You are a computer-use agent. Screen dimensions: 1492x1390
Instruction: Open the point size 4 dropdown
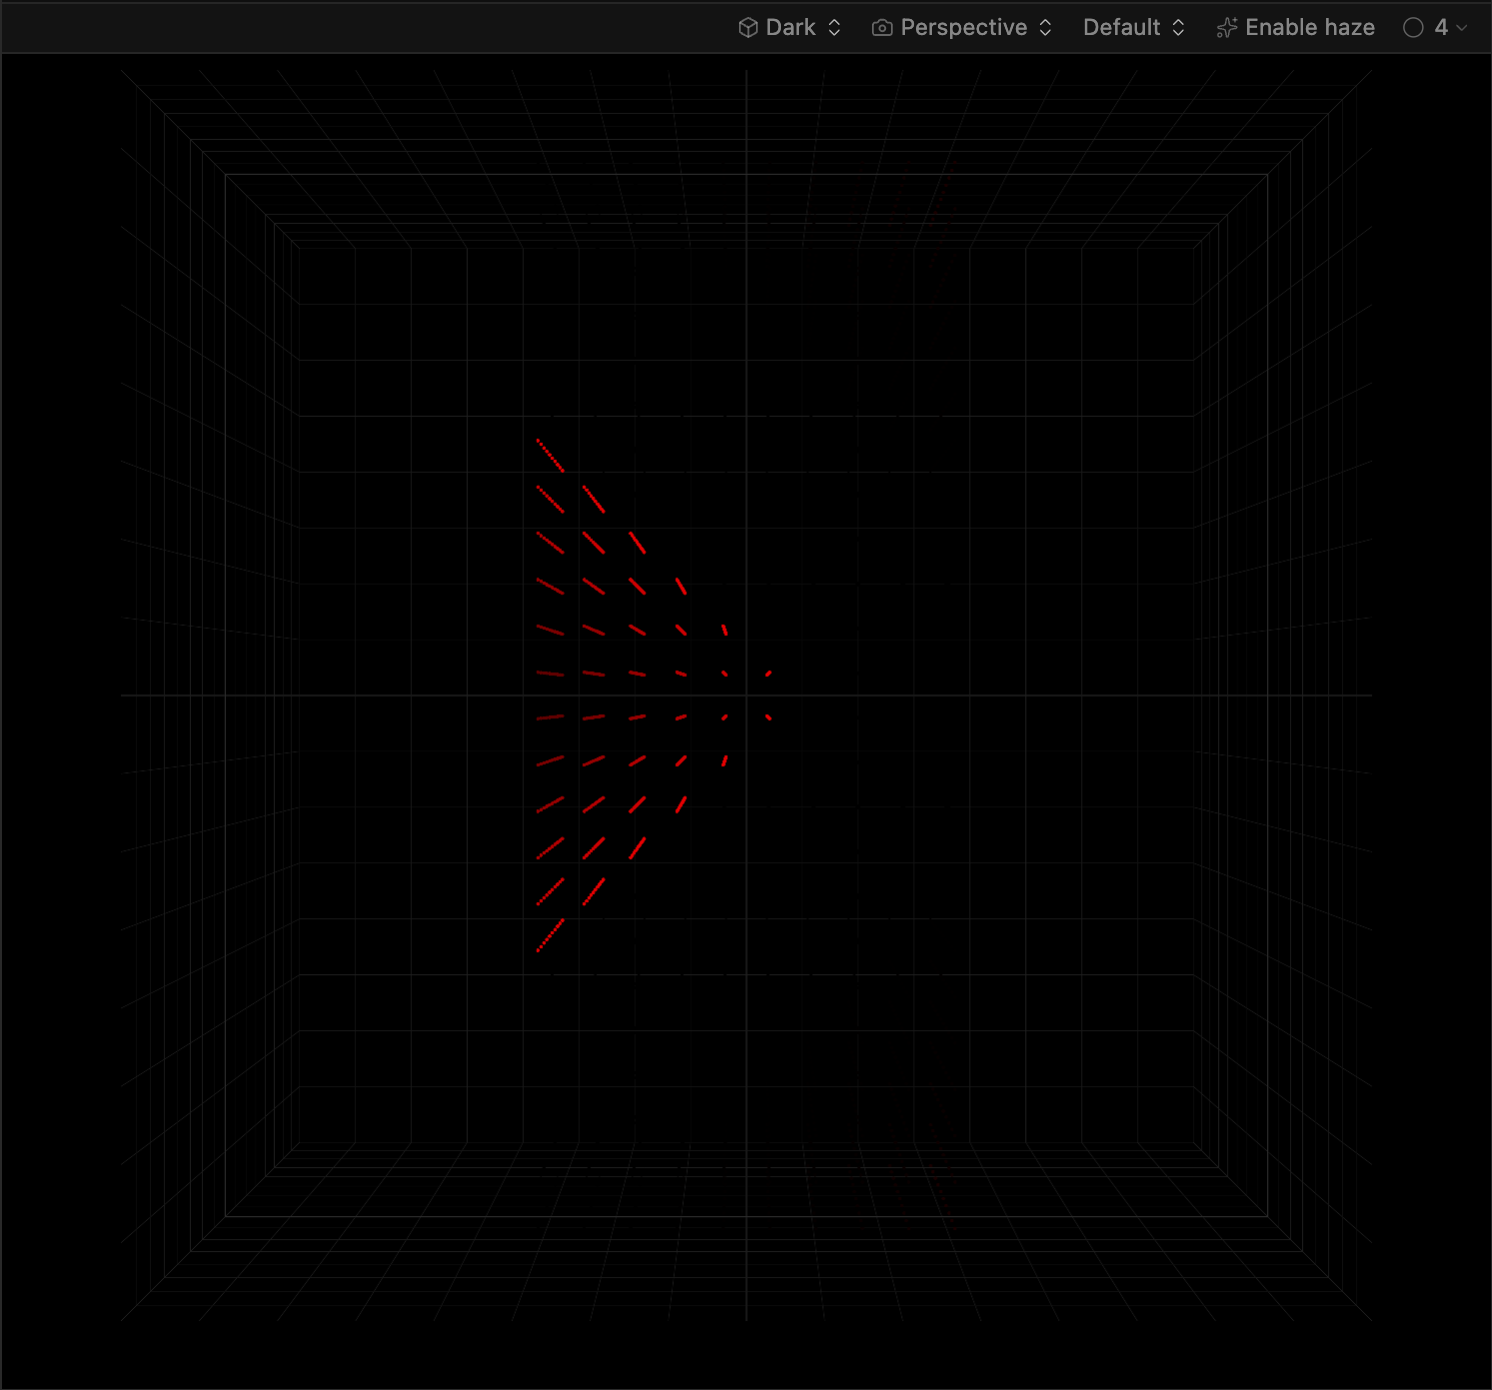pyautogui.click(x=1435, y=28)
